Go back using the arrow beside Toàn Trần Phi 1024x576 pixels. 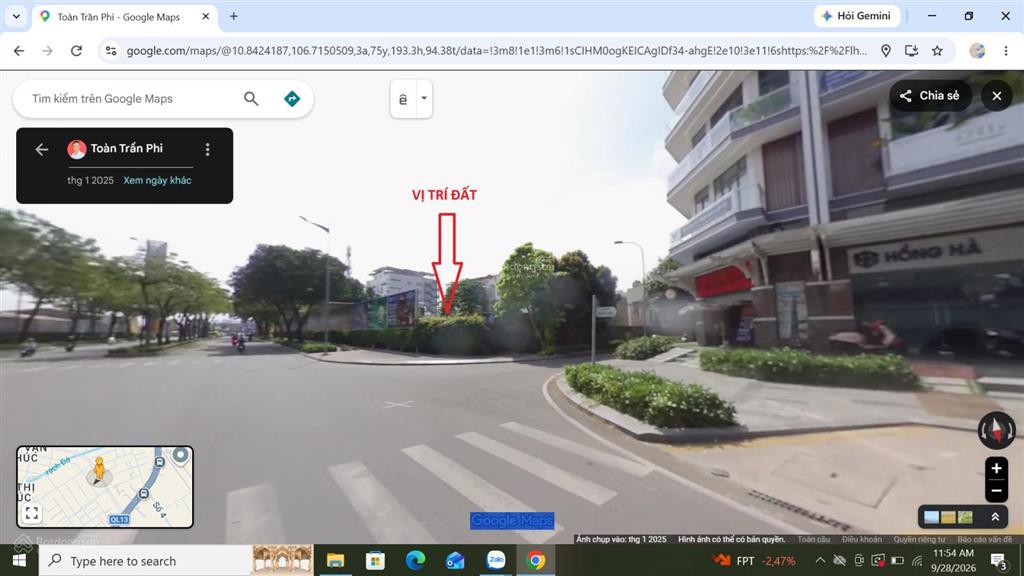point(42,150)
